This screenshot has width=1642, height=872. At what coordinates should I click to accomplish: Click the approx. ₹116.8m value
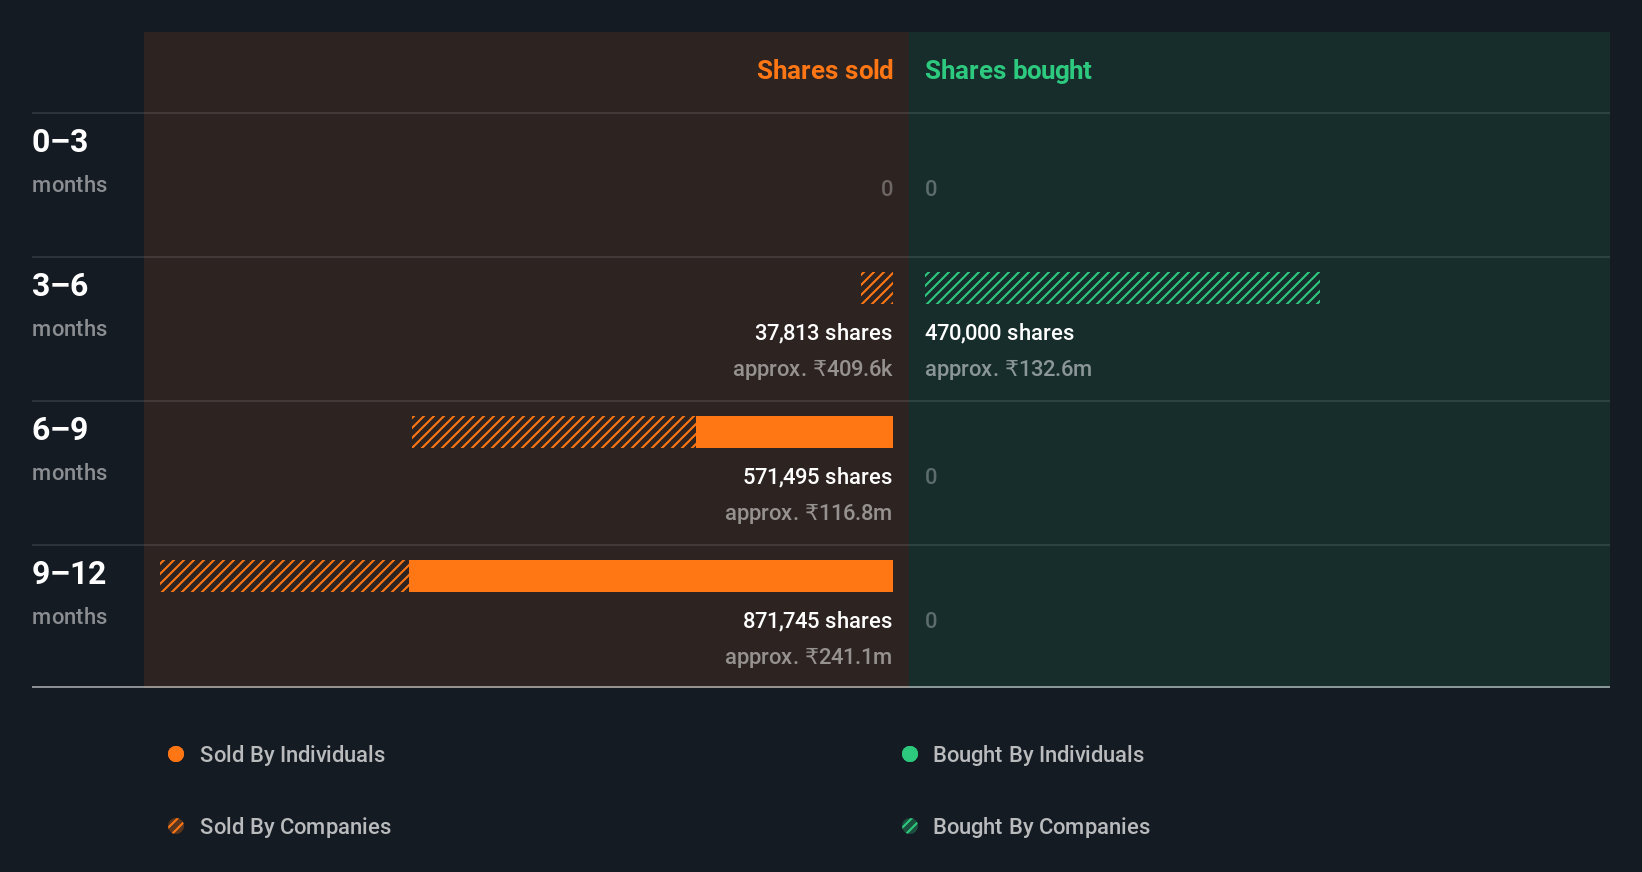[808, 512]
